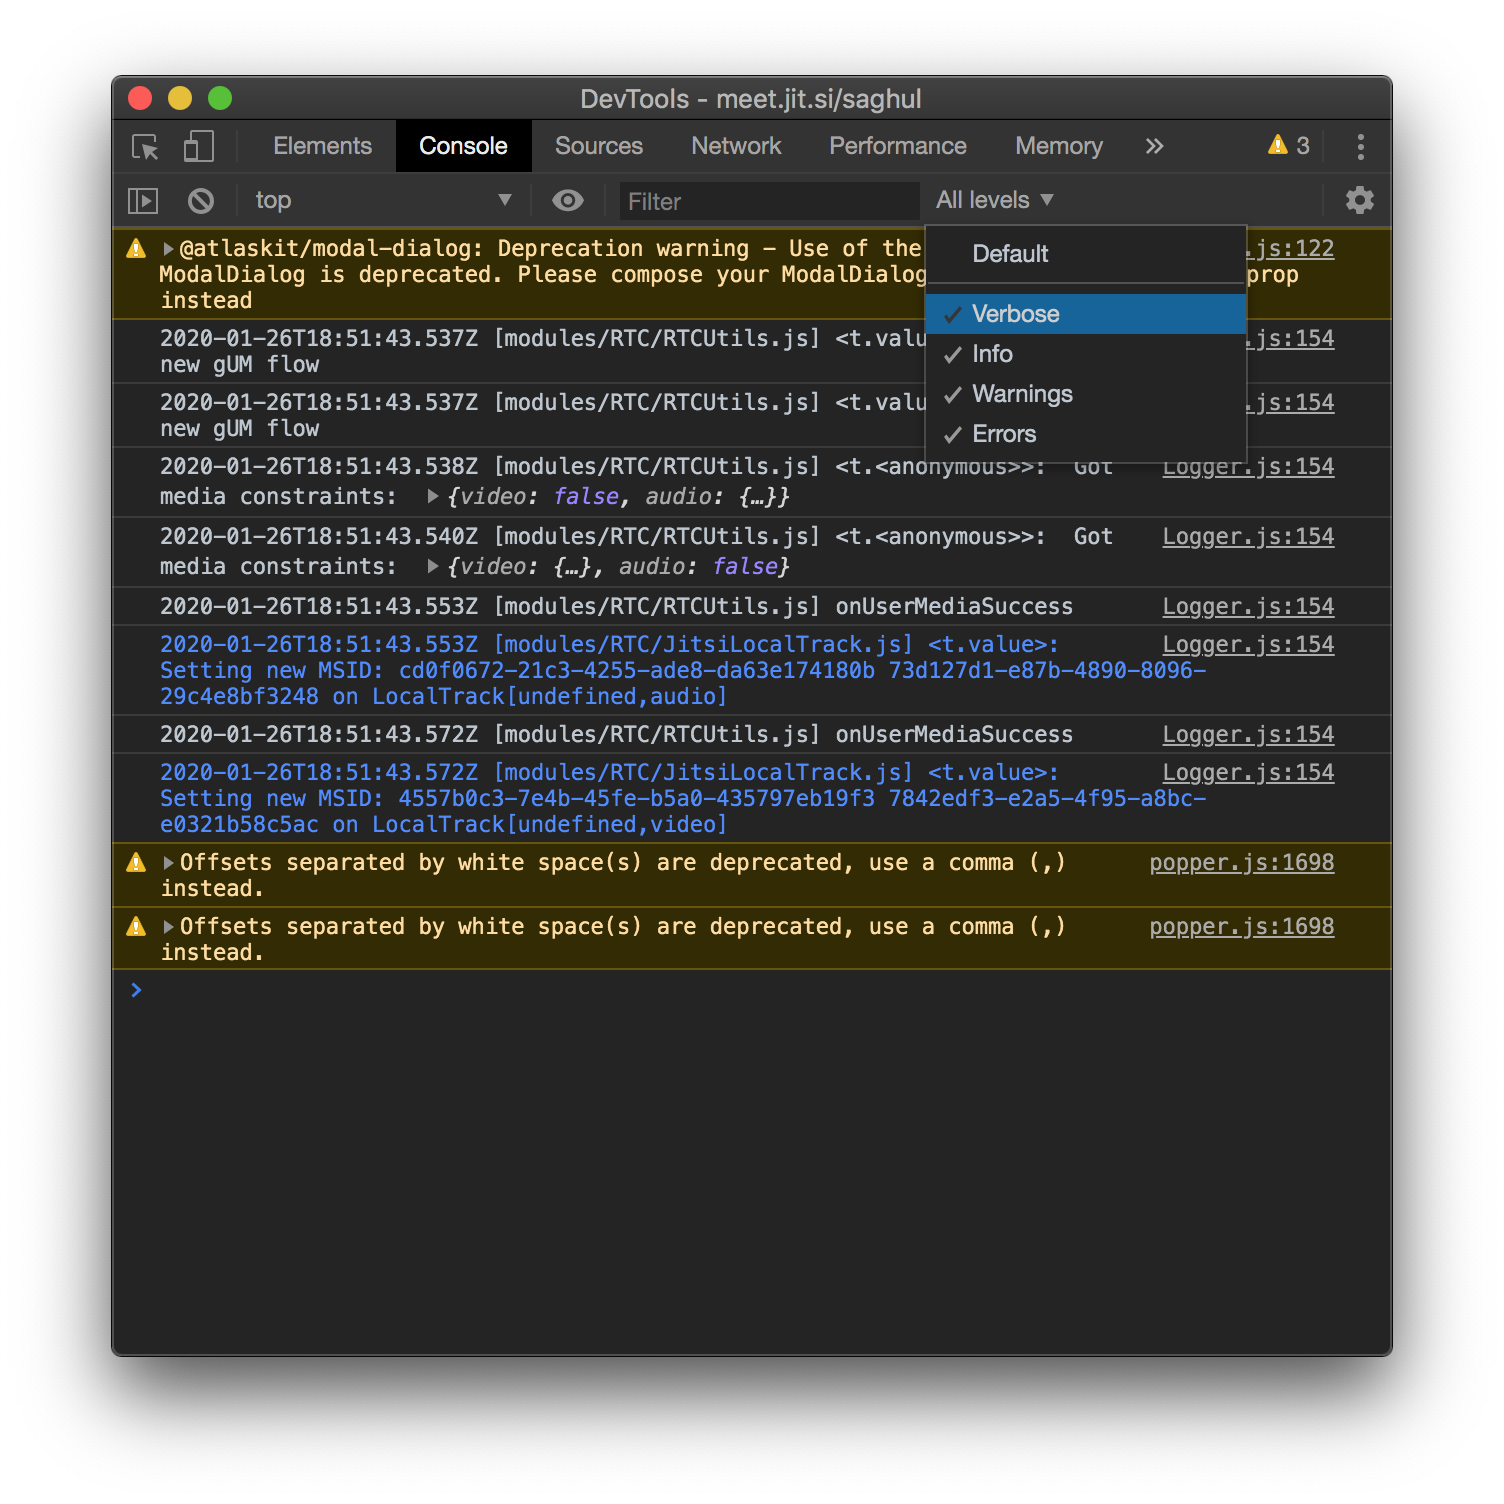Toggle the Warnings log level
The height and width of the screenshot is (1504, 1504).
pos(1086,394)
